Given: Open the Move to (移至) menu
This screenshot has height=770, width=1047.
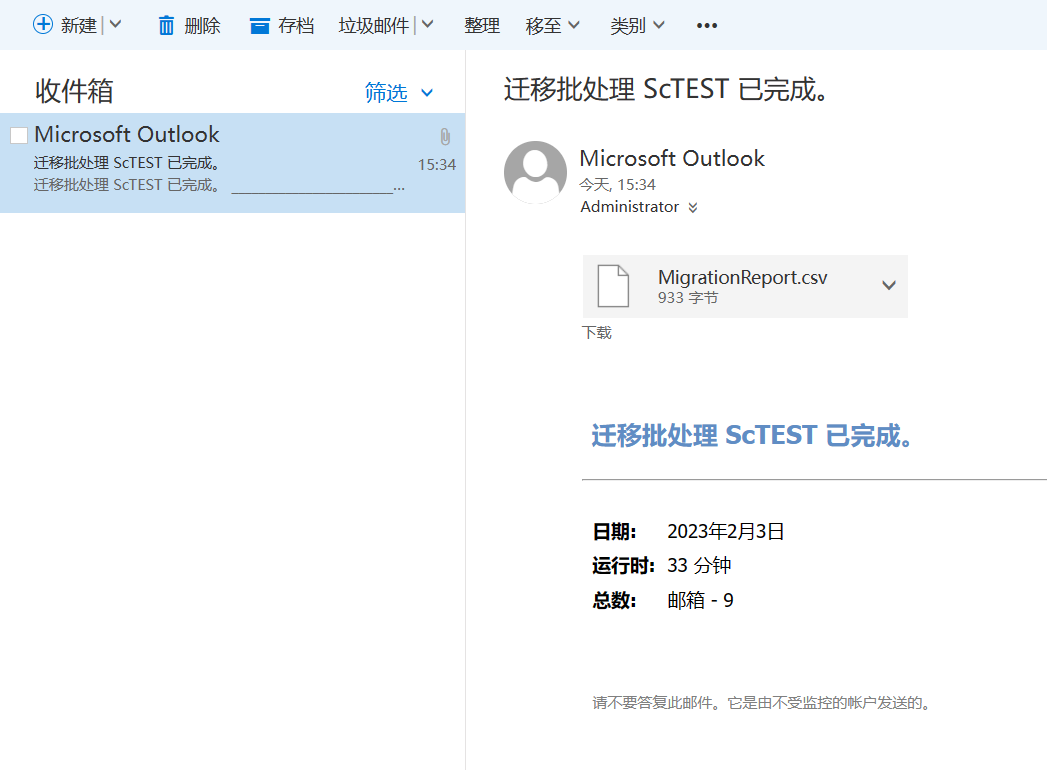Looking at the screenshot, I should tap(552, 25).
